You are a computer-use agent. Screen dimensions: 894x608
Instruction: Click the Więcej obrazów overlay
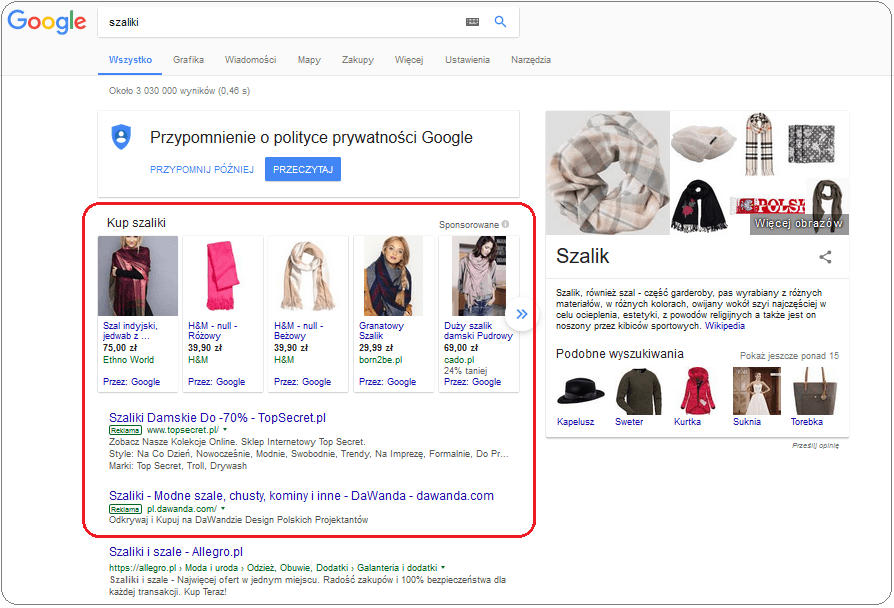click(x=799, y=224)
